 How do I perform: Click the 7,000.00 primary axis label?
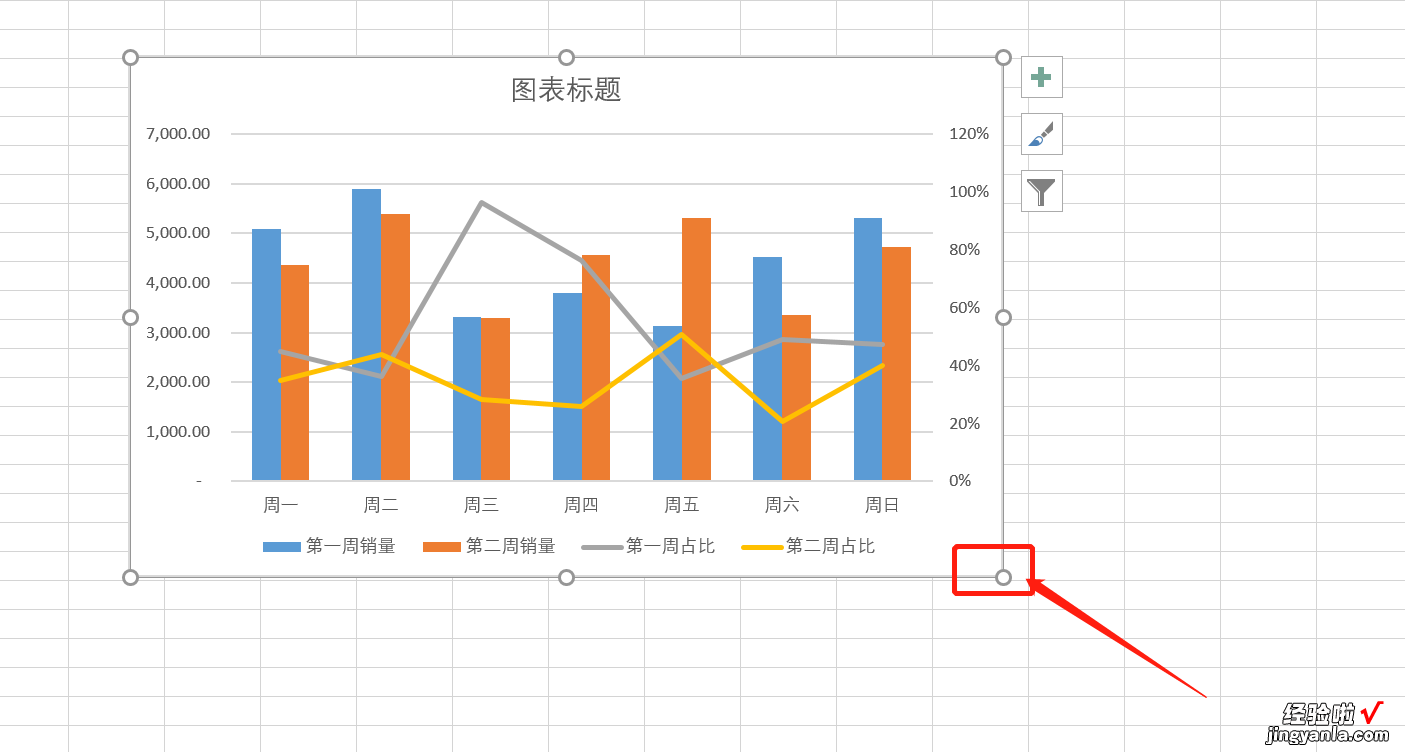pyautogui.click(x=178, y=134)
